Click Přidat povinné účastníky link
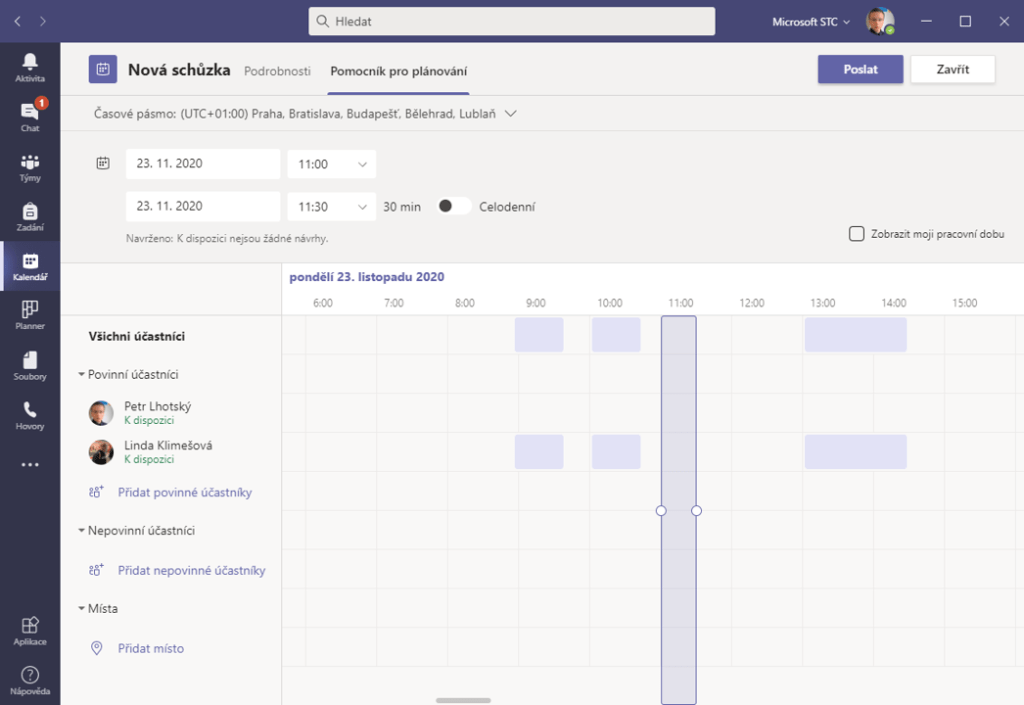 tap(184, 492)
